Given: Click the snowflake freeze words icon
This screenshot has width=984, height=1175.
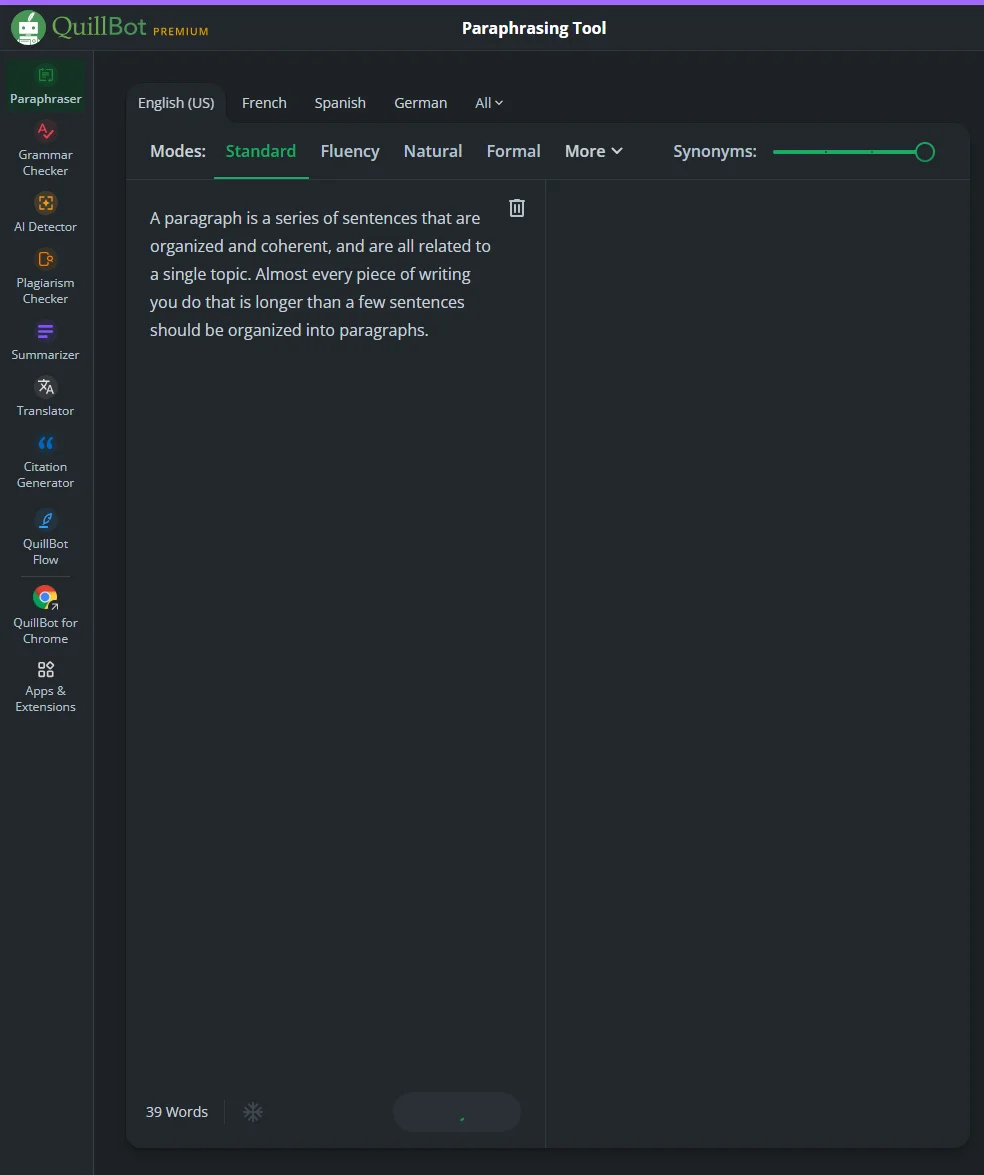Looking at the screenshot, I should coord(253,1112).
